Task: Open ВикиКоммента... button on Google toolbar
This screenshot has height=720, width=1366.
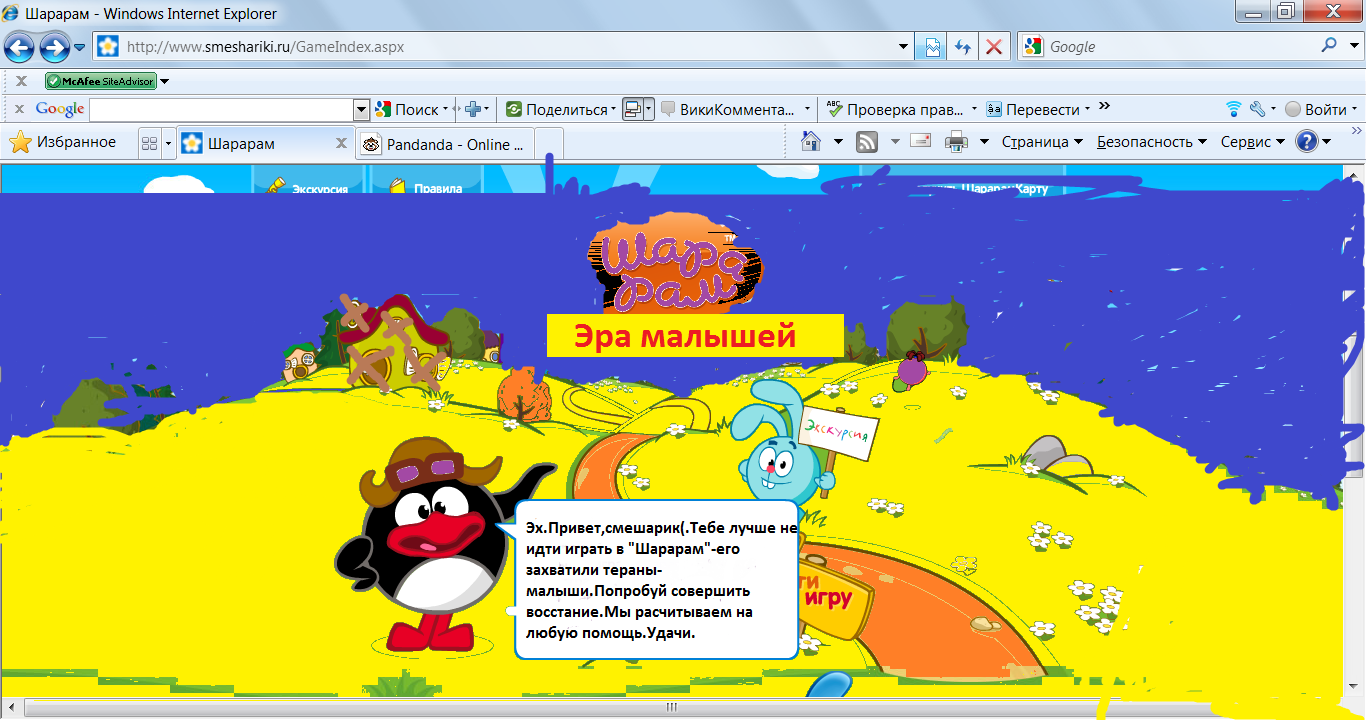Action: point(736,109)
